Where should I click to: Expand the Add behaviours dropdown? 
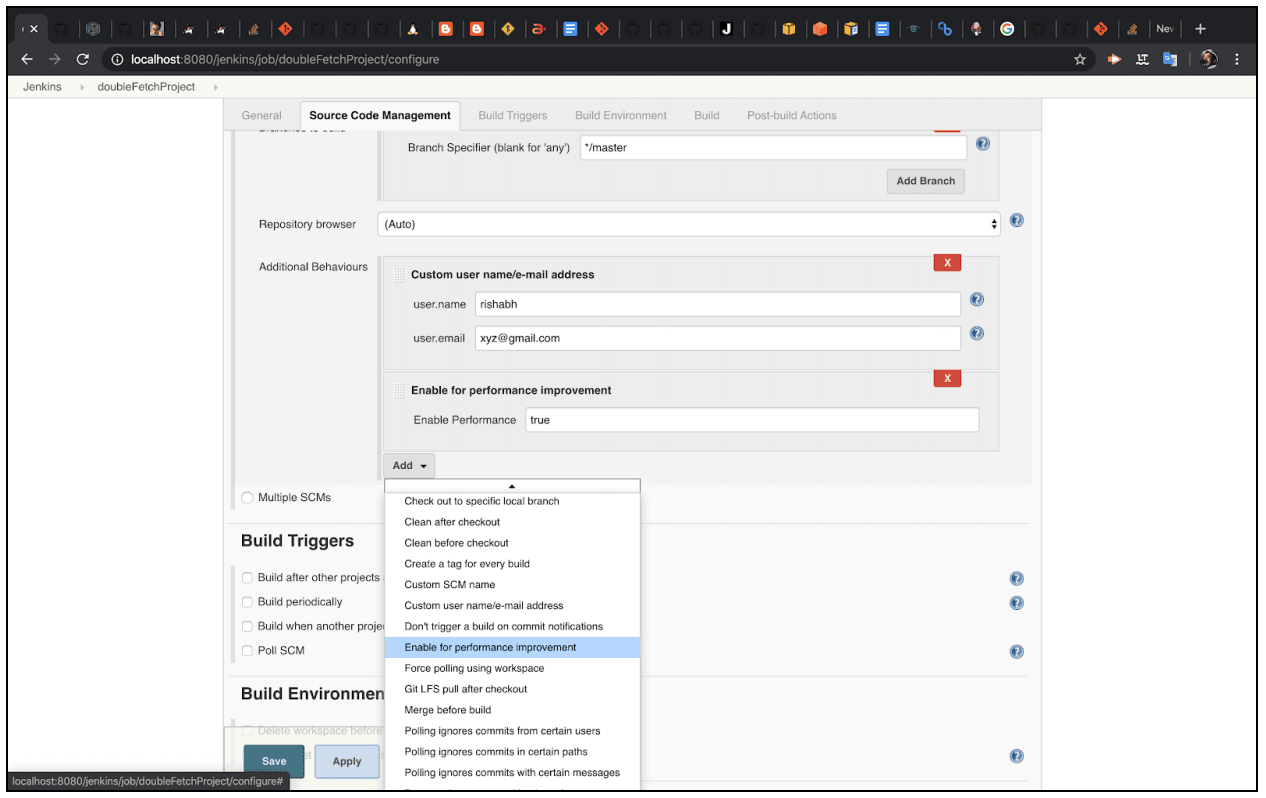pos(409,465)
